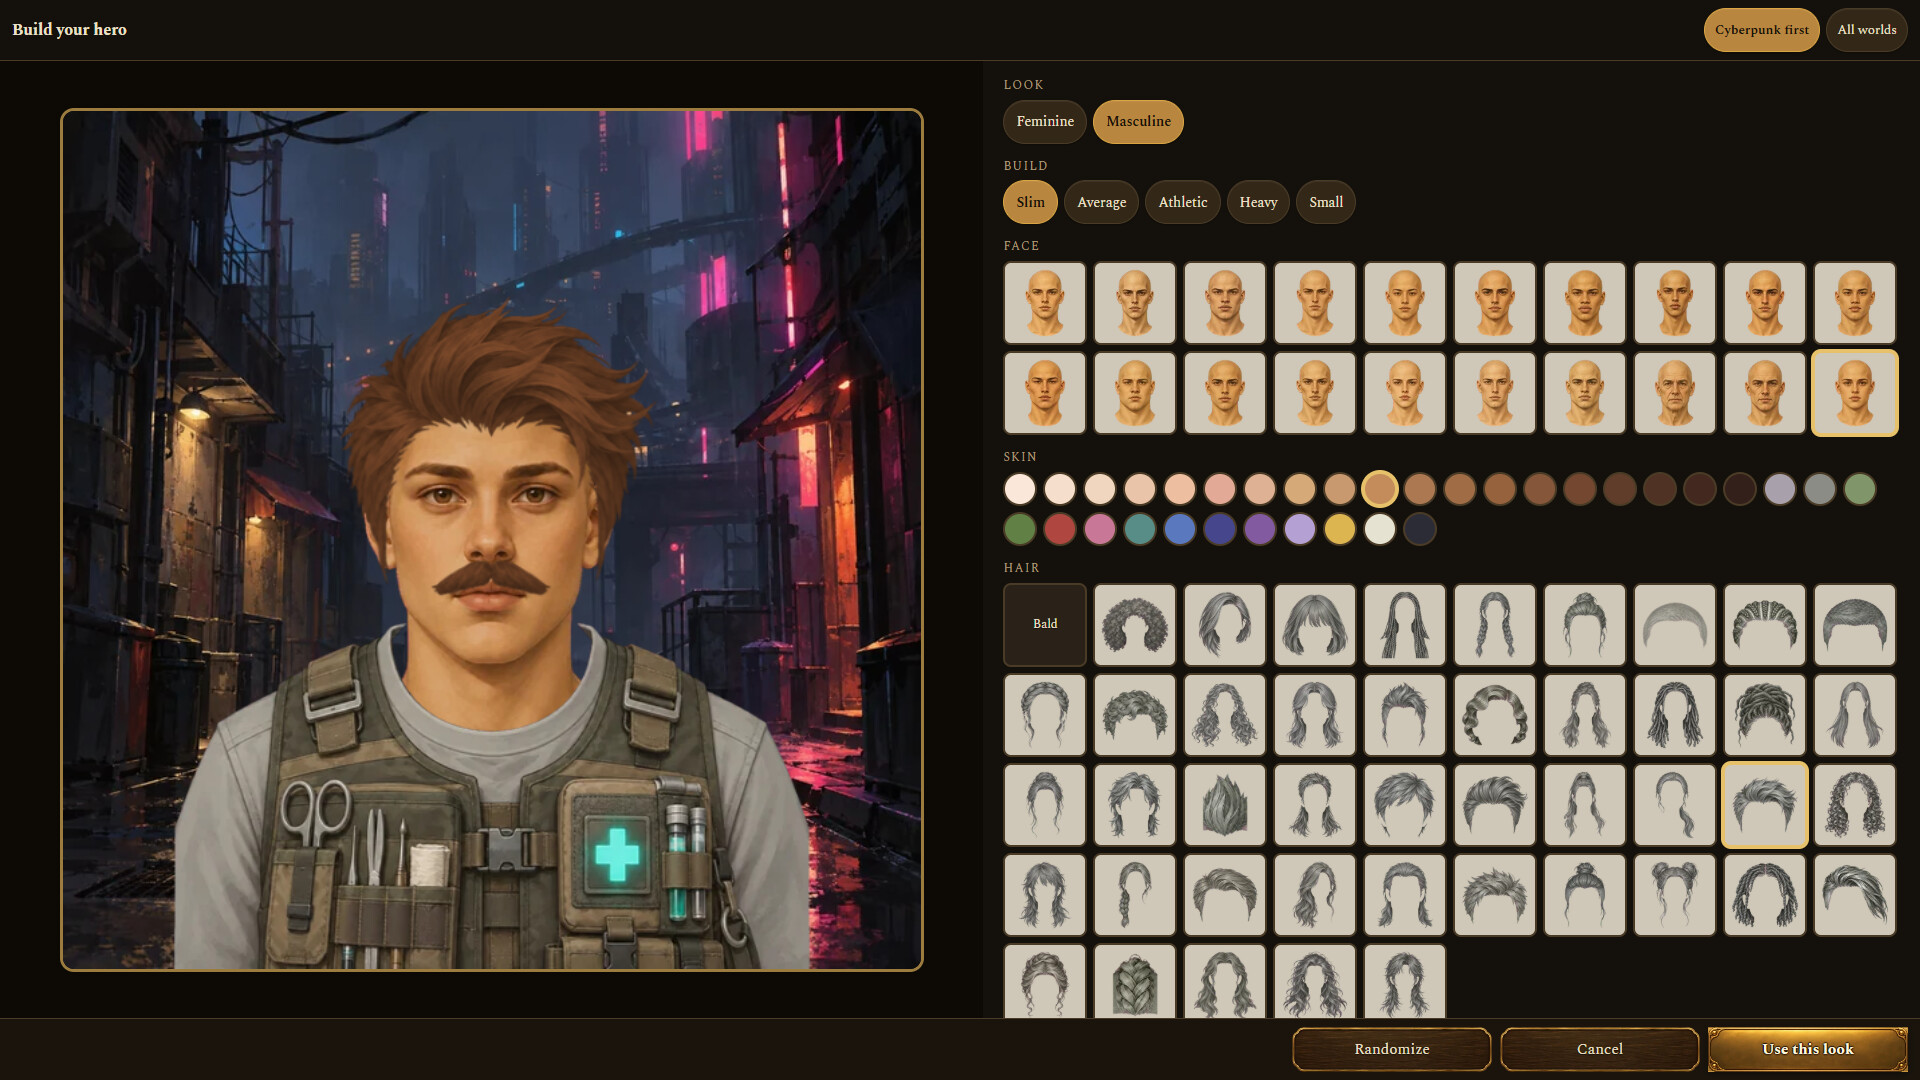Choose the messy spiky short hair in fourth row
Viewport: 1920px width, 1080px height.
[x=1495, y=894]
